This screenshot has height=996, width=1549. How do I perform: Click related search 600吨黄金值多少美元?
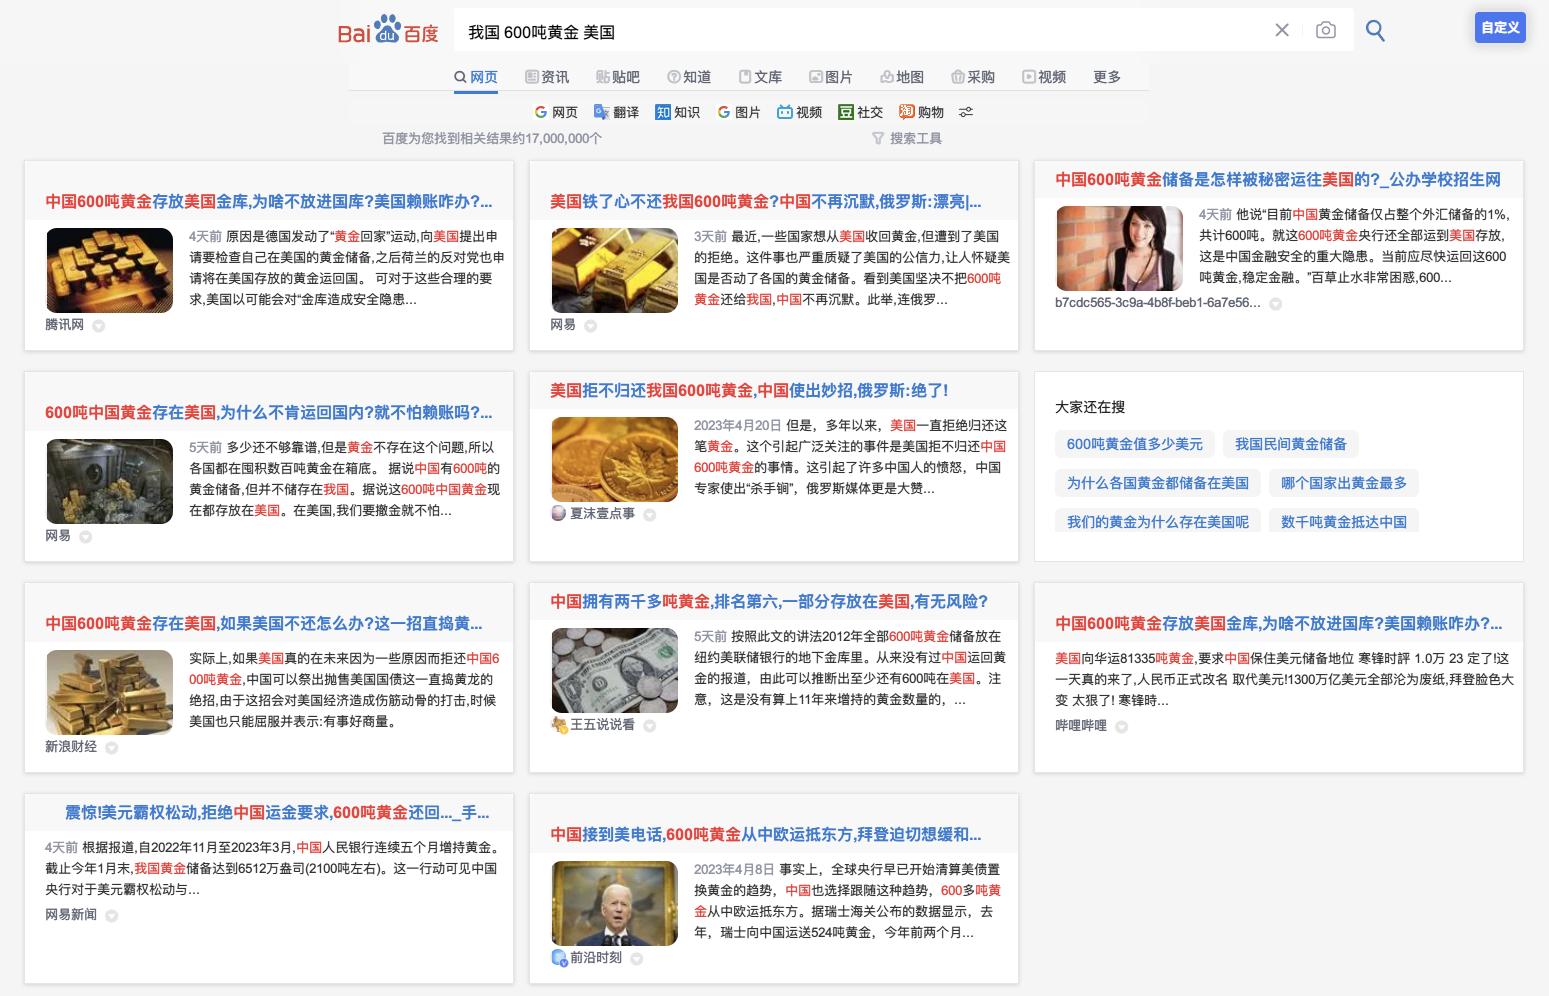click(1135, 443)
